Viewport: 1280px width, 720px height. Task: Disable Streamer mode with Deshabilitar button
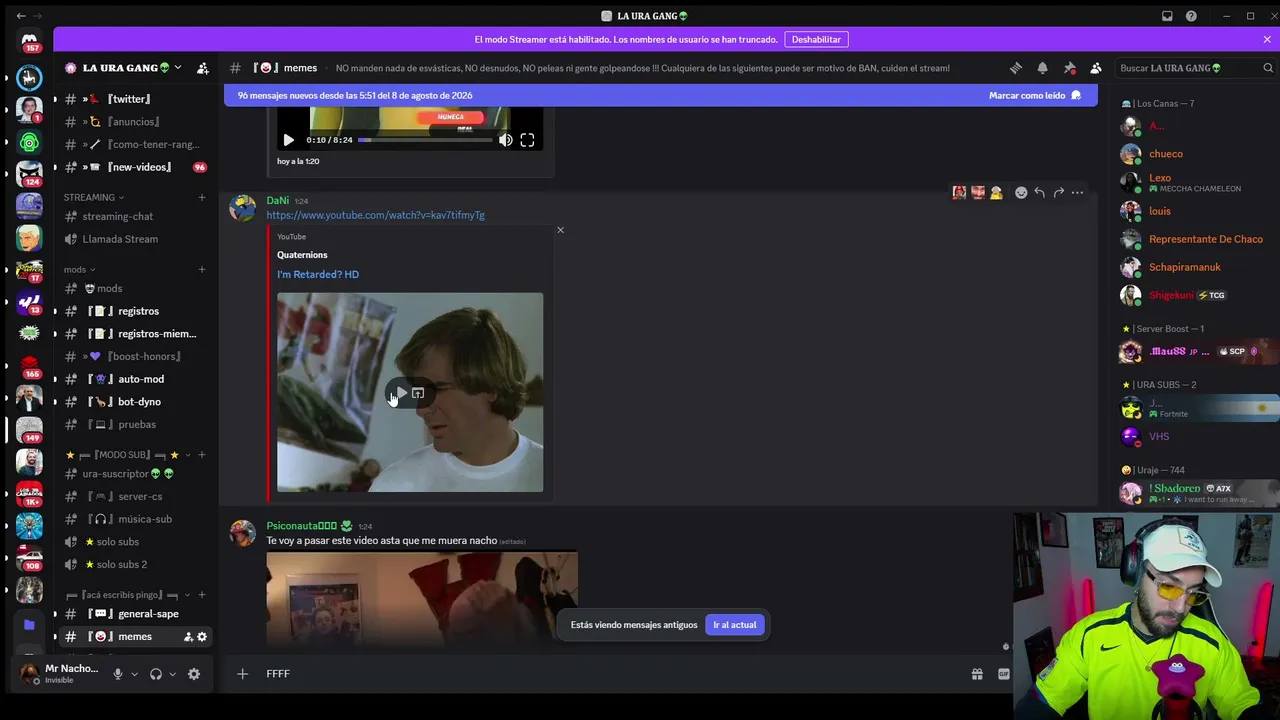coord(816,40)
